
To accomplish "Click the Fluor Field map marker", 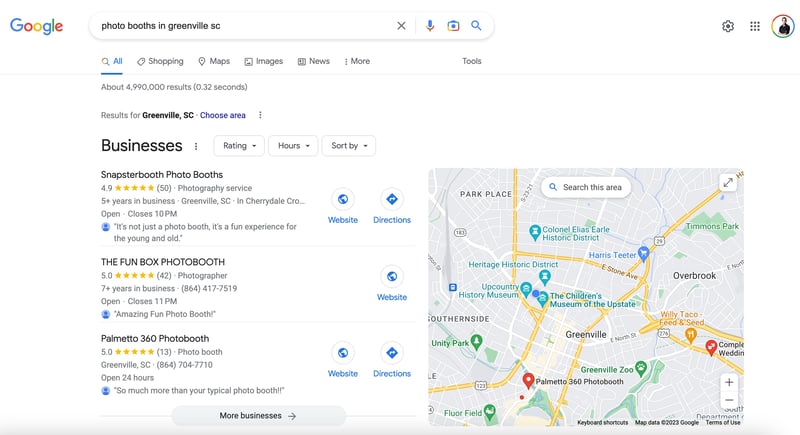I will [x=490, y=412].
